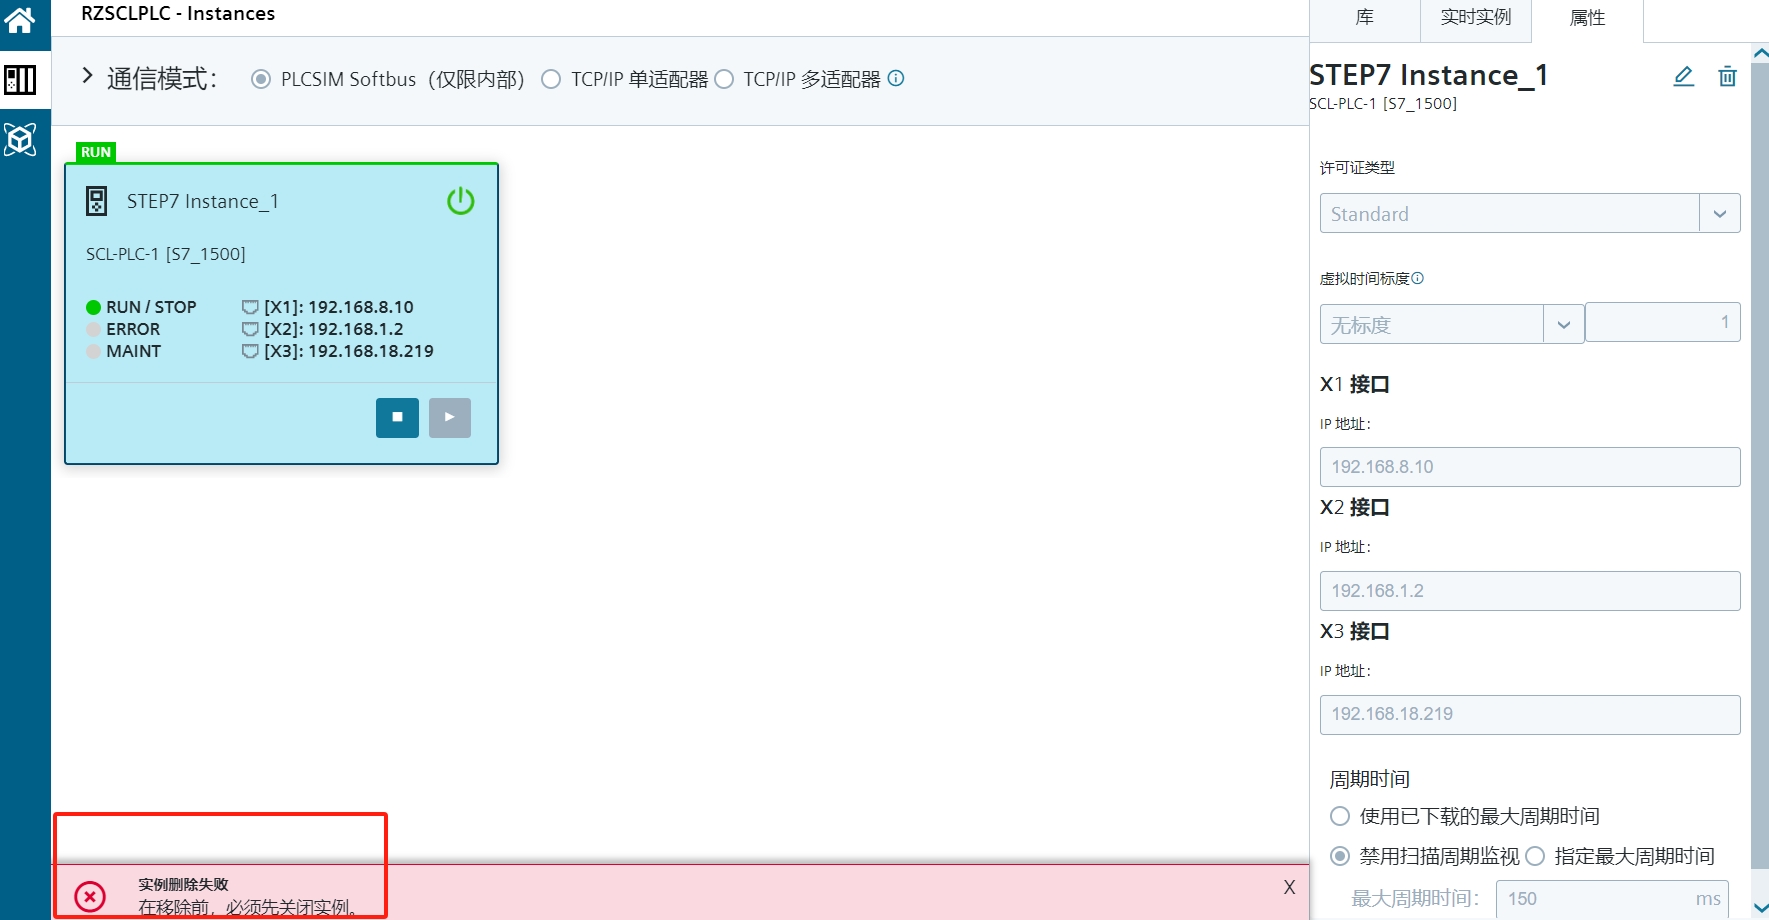Click the green power icon on instance card
Viewport: 1769px width, 920px height.
[460, 201]
